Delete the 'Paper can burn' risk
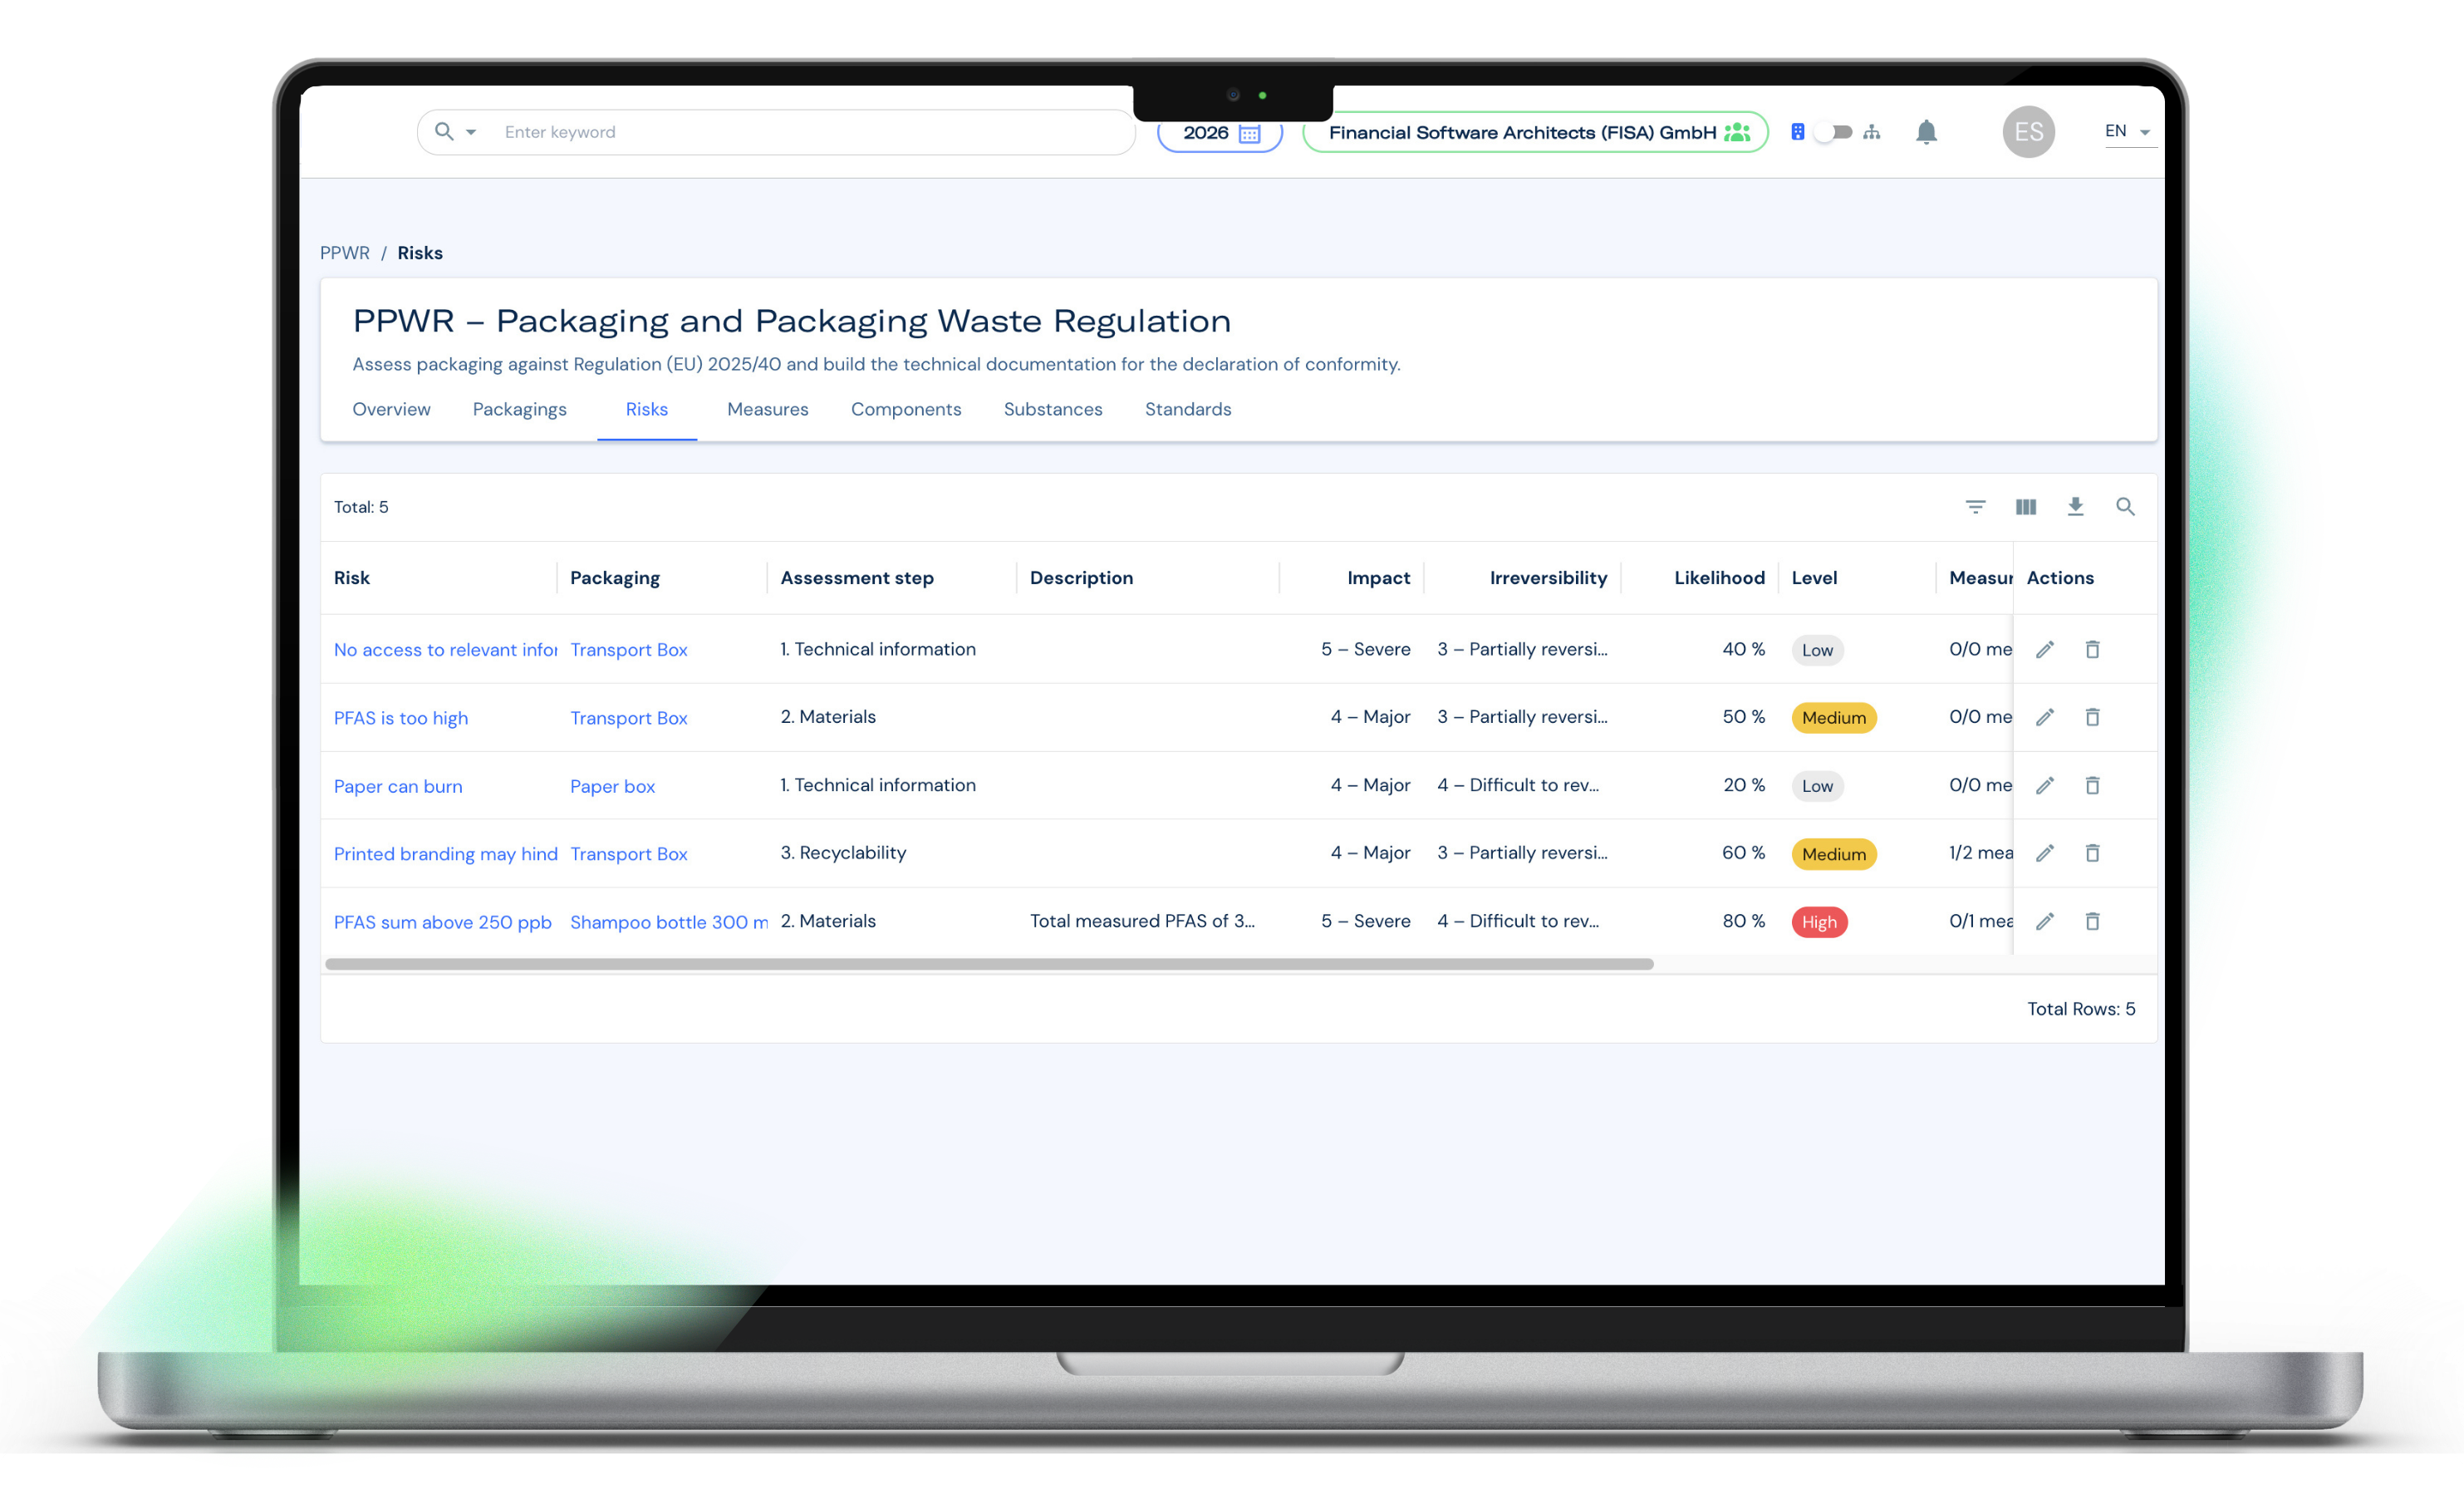This screenshot has height=1504, width=2464. 2092,785
